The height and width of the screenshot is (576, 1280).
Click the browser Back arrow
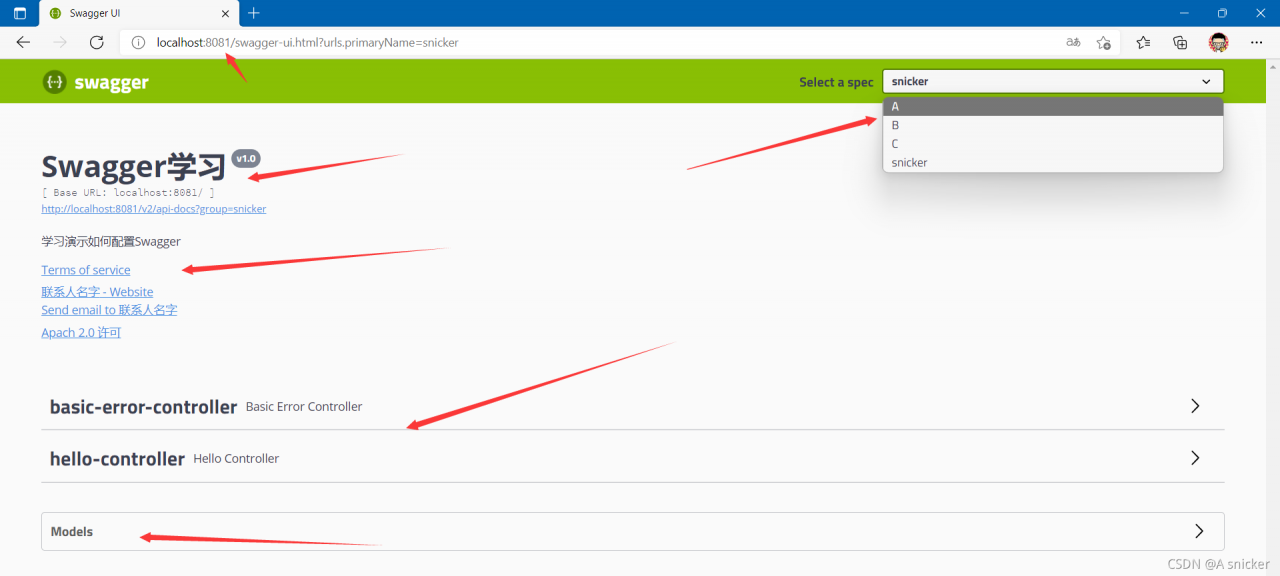pos(23,42)
